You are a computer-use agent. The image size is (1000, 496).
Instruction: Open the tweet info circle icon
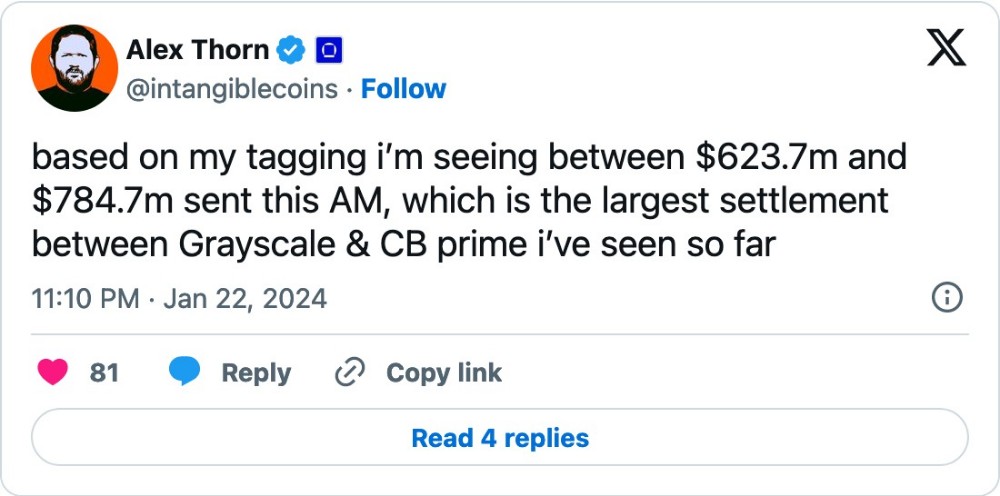click(x=946, y=297)
